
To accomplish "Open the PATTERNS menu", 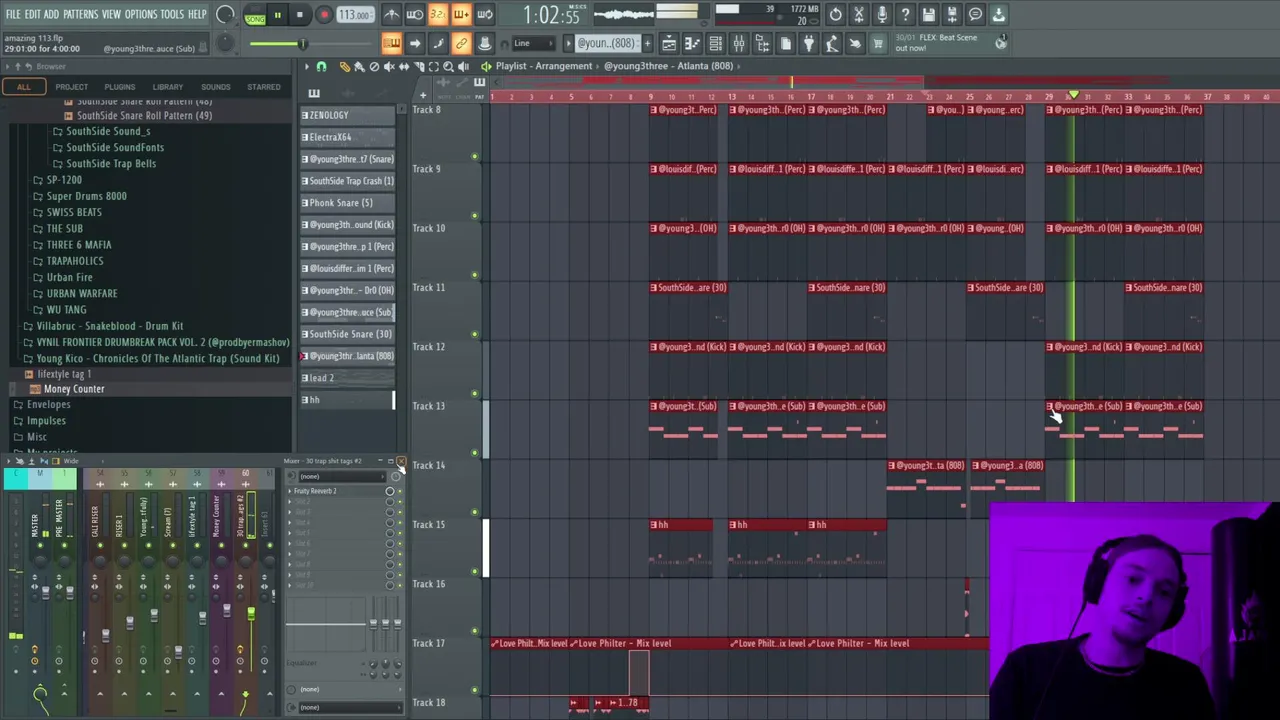I will point(80,14).
